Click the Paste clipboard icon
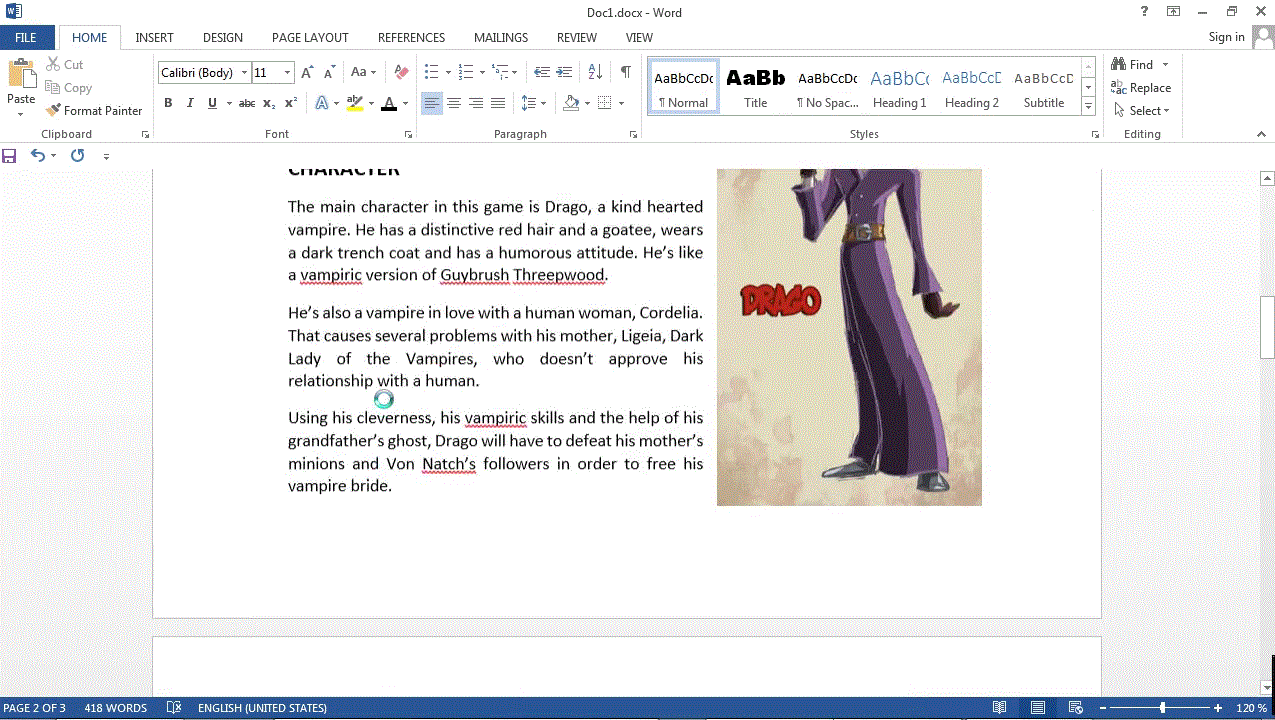The image size is (1275, 720). point(21,74)
